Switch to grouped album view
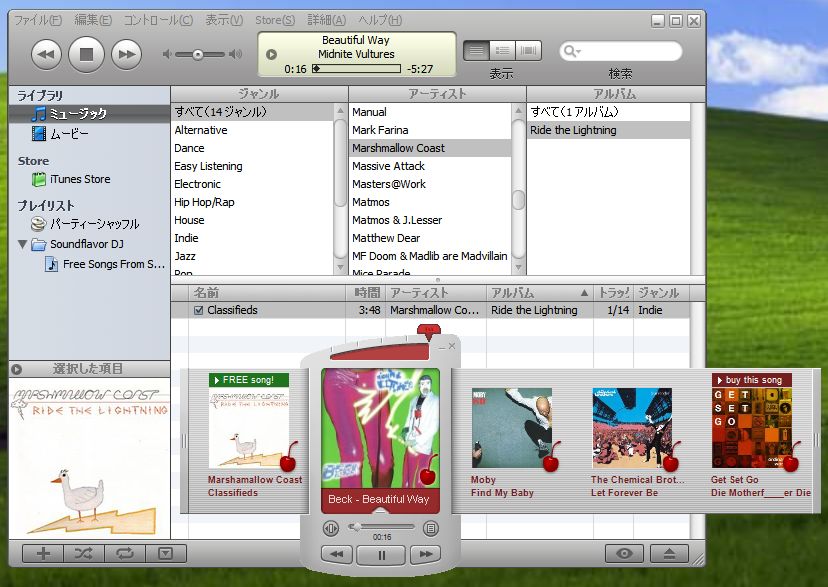Viewport: 828px width, 587px height. pos(502,51)
